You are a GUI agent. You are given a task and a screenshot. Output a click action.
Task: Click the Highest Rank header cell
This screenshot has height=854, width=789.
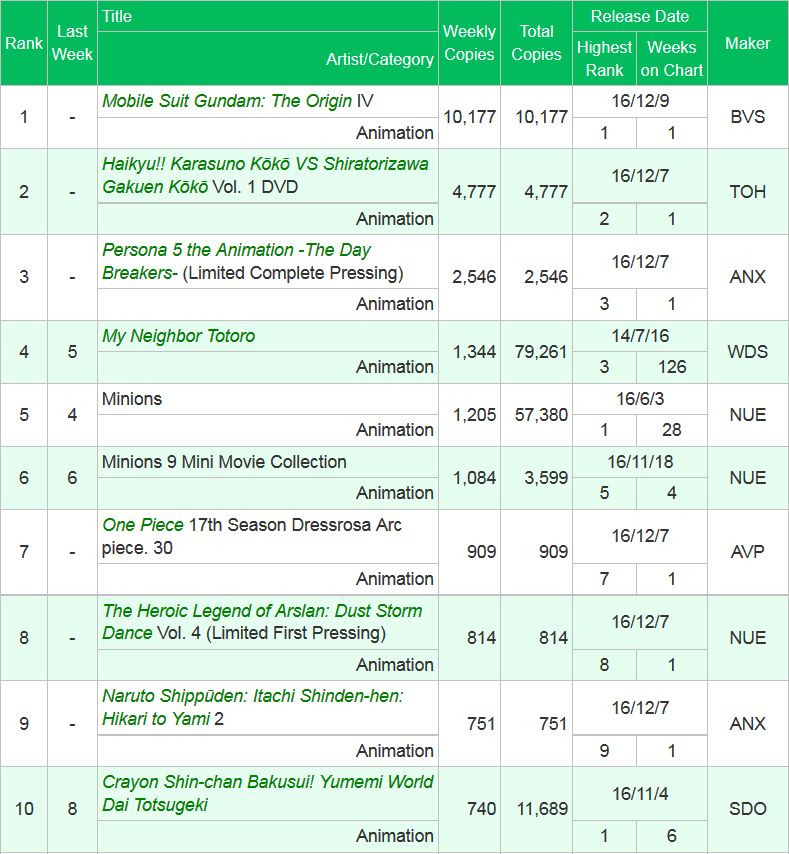[604, 58]
